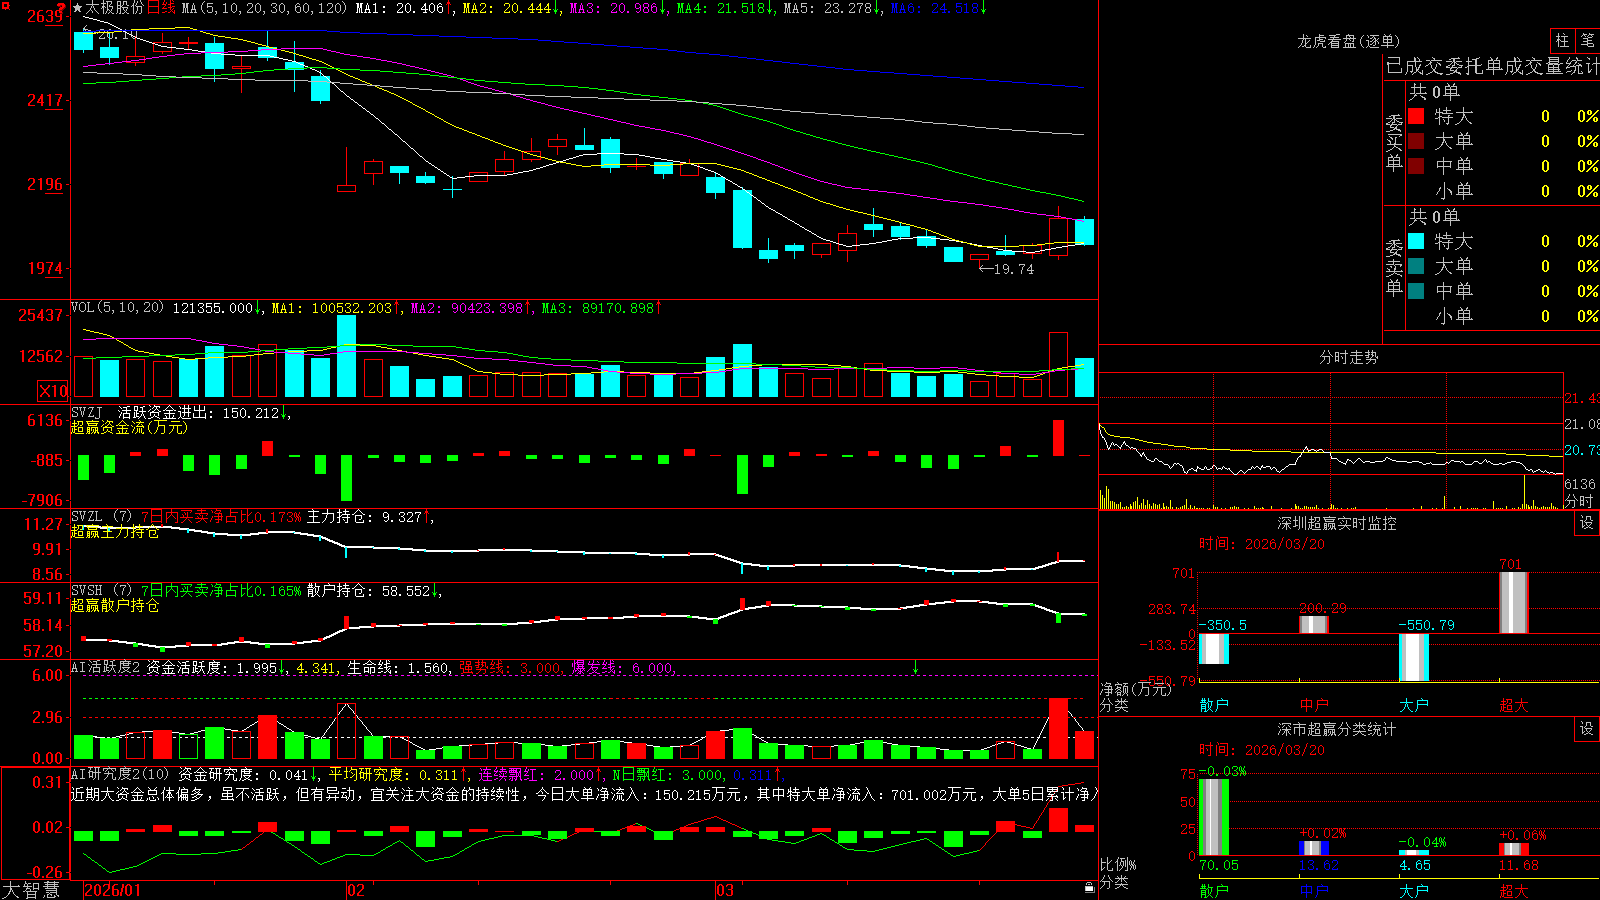The height and width of the screenshot is (900, 1600).
Task: Click the 超赢资金流(万元) label
Action: pos(129,427)
